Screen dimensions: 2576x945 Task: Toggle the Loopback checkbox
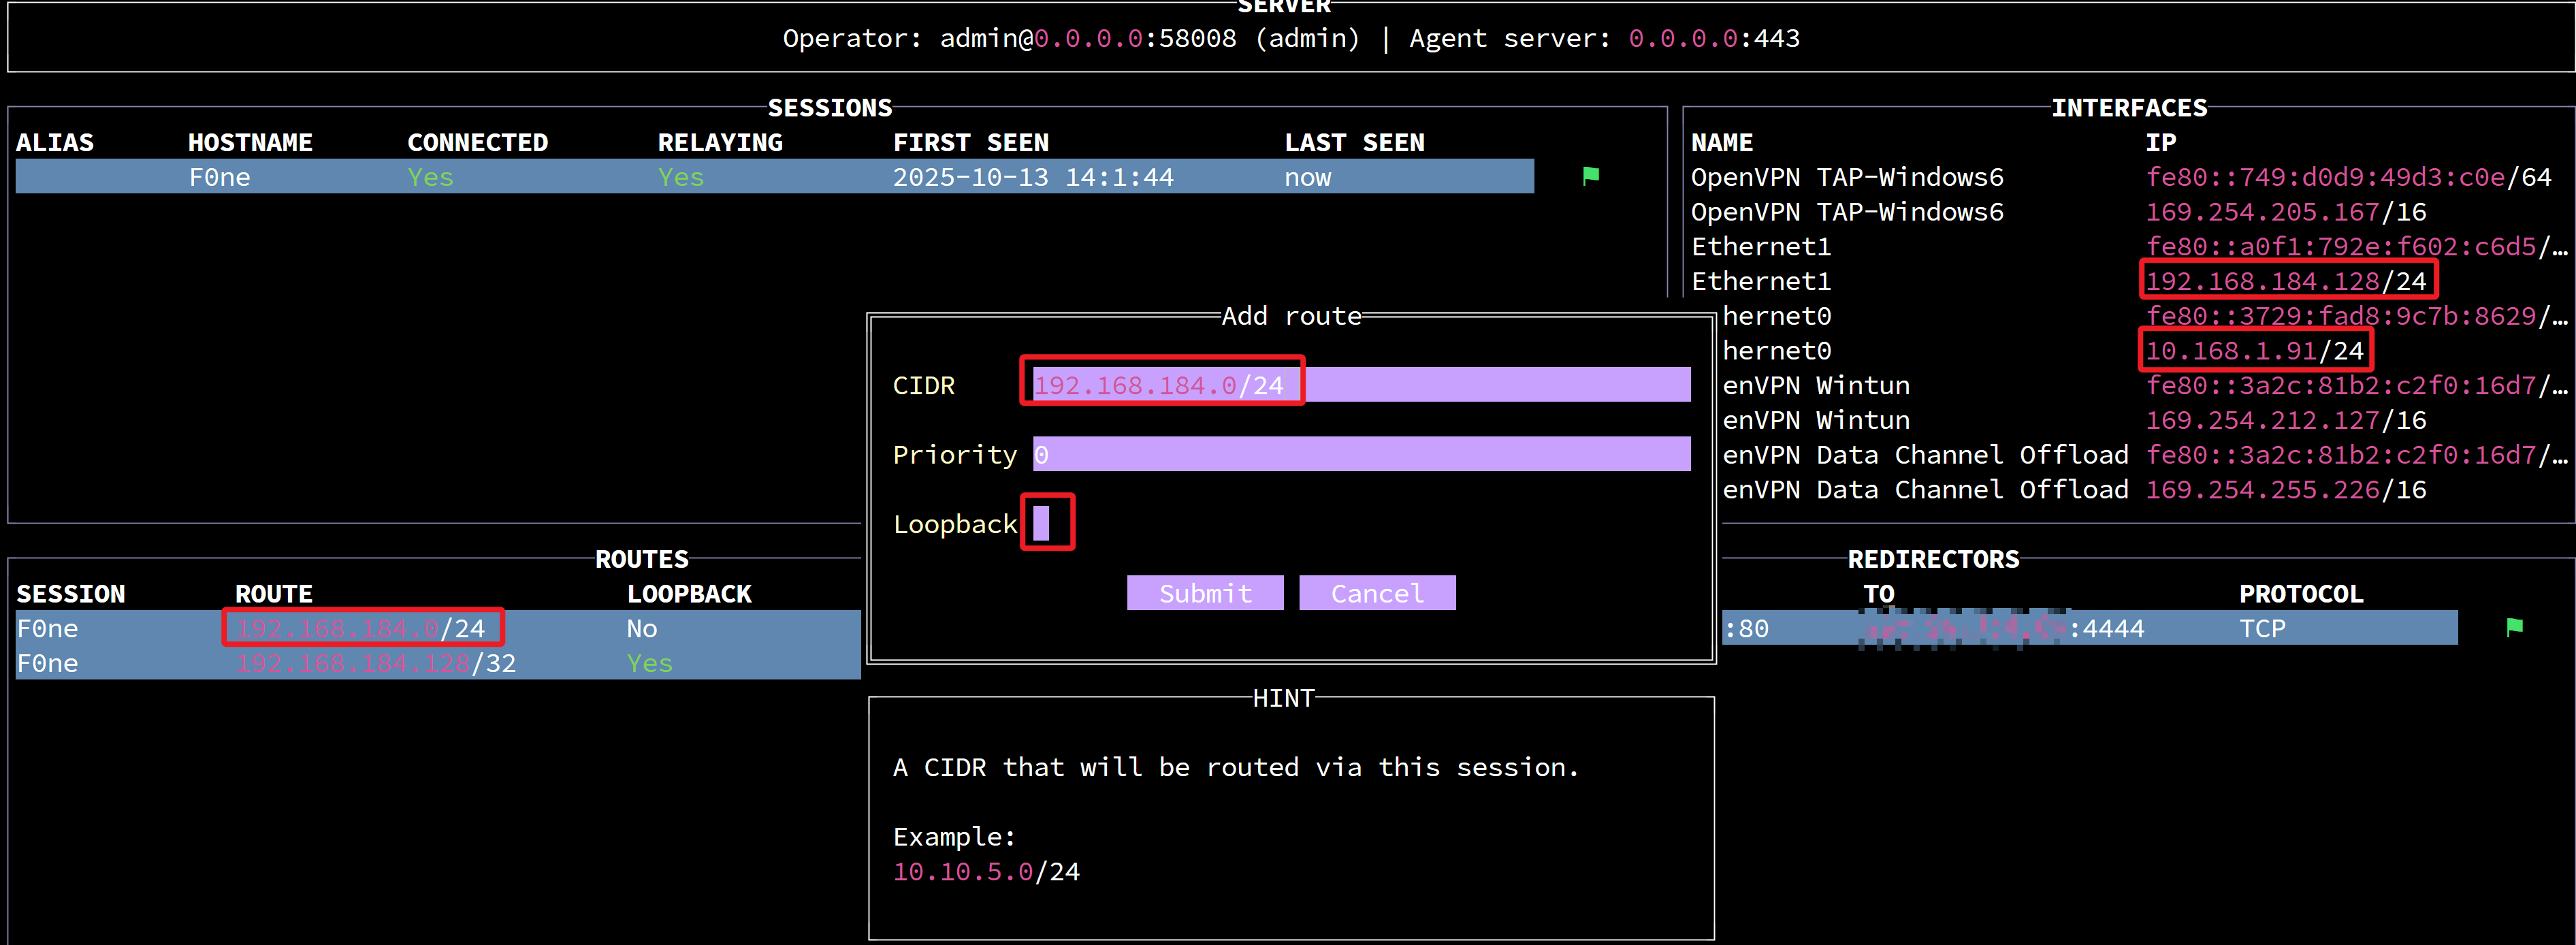(x=1041, y=523)
